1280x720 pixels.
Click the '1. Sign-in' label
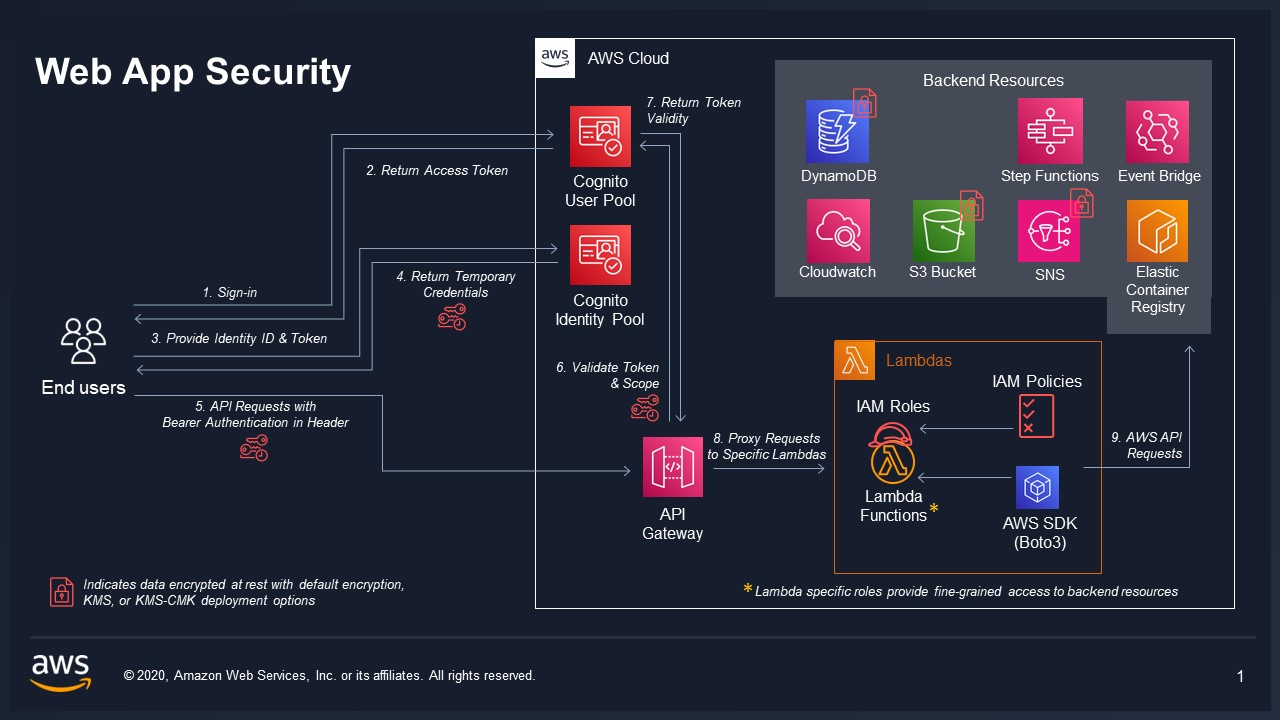(230, 293)
